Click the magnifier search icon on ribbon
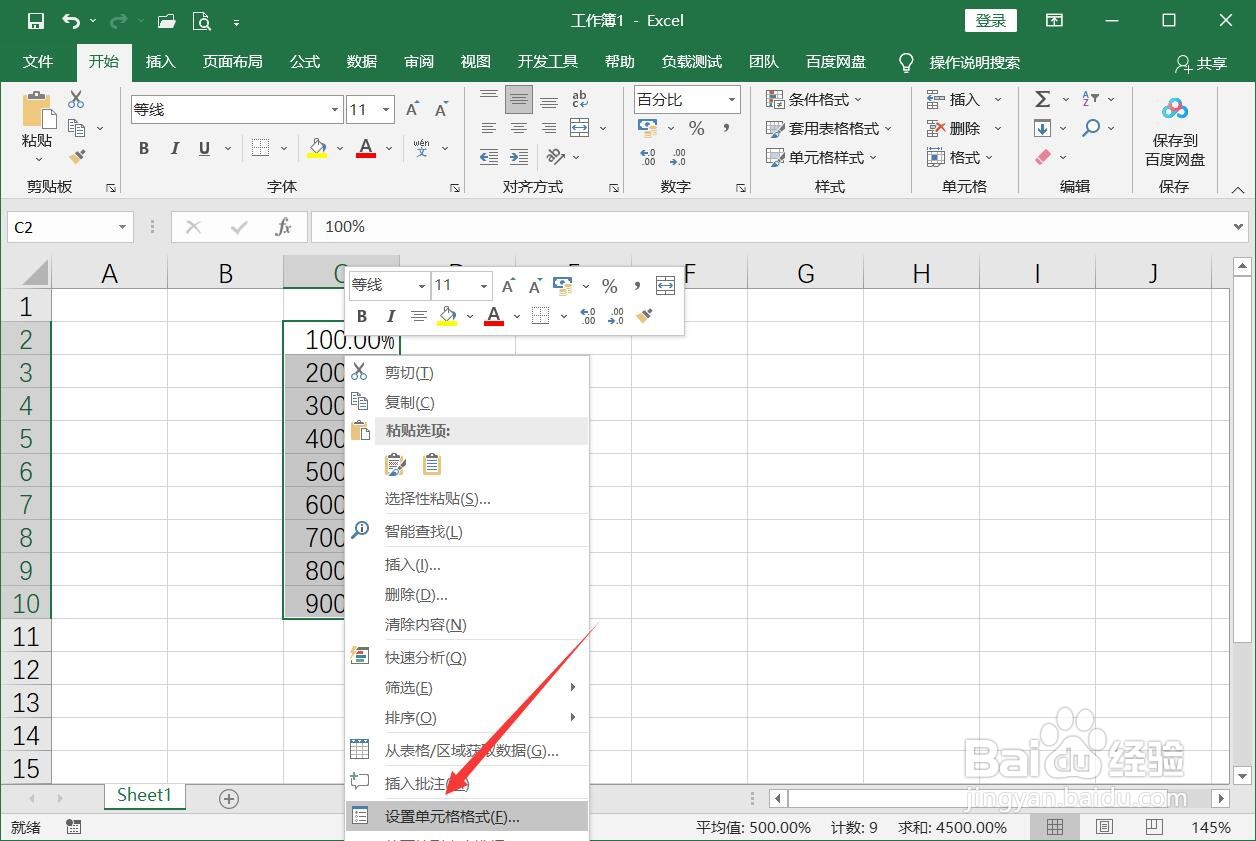 1092,128
